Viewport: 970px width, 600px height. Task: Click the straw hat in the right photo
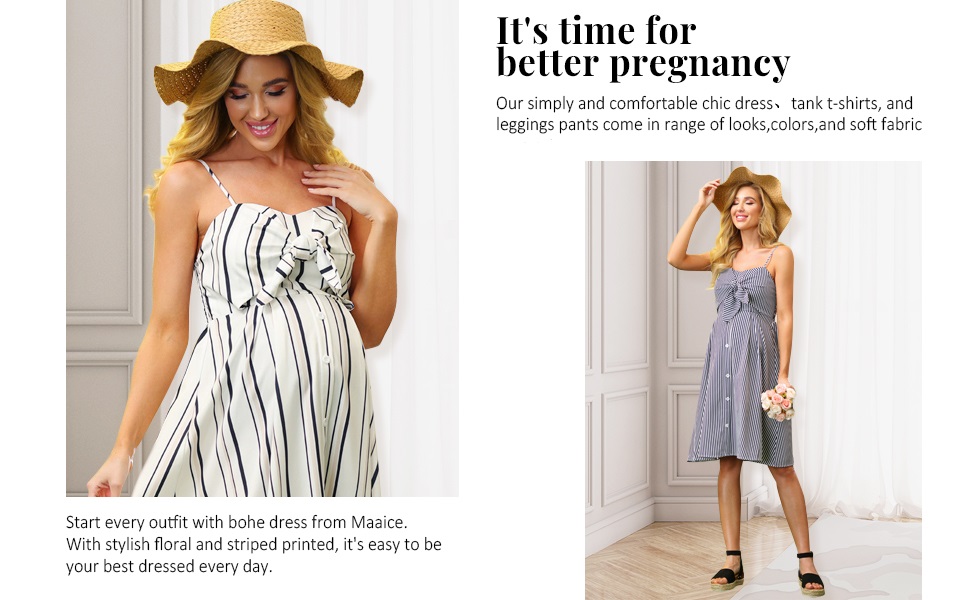(753, 198)
